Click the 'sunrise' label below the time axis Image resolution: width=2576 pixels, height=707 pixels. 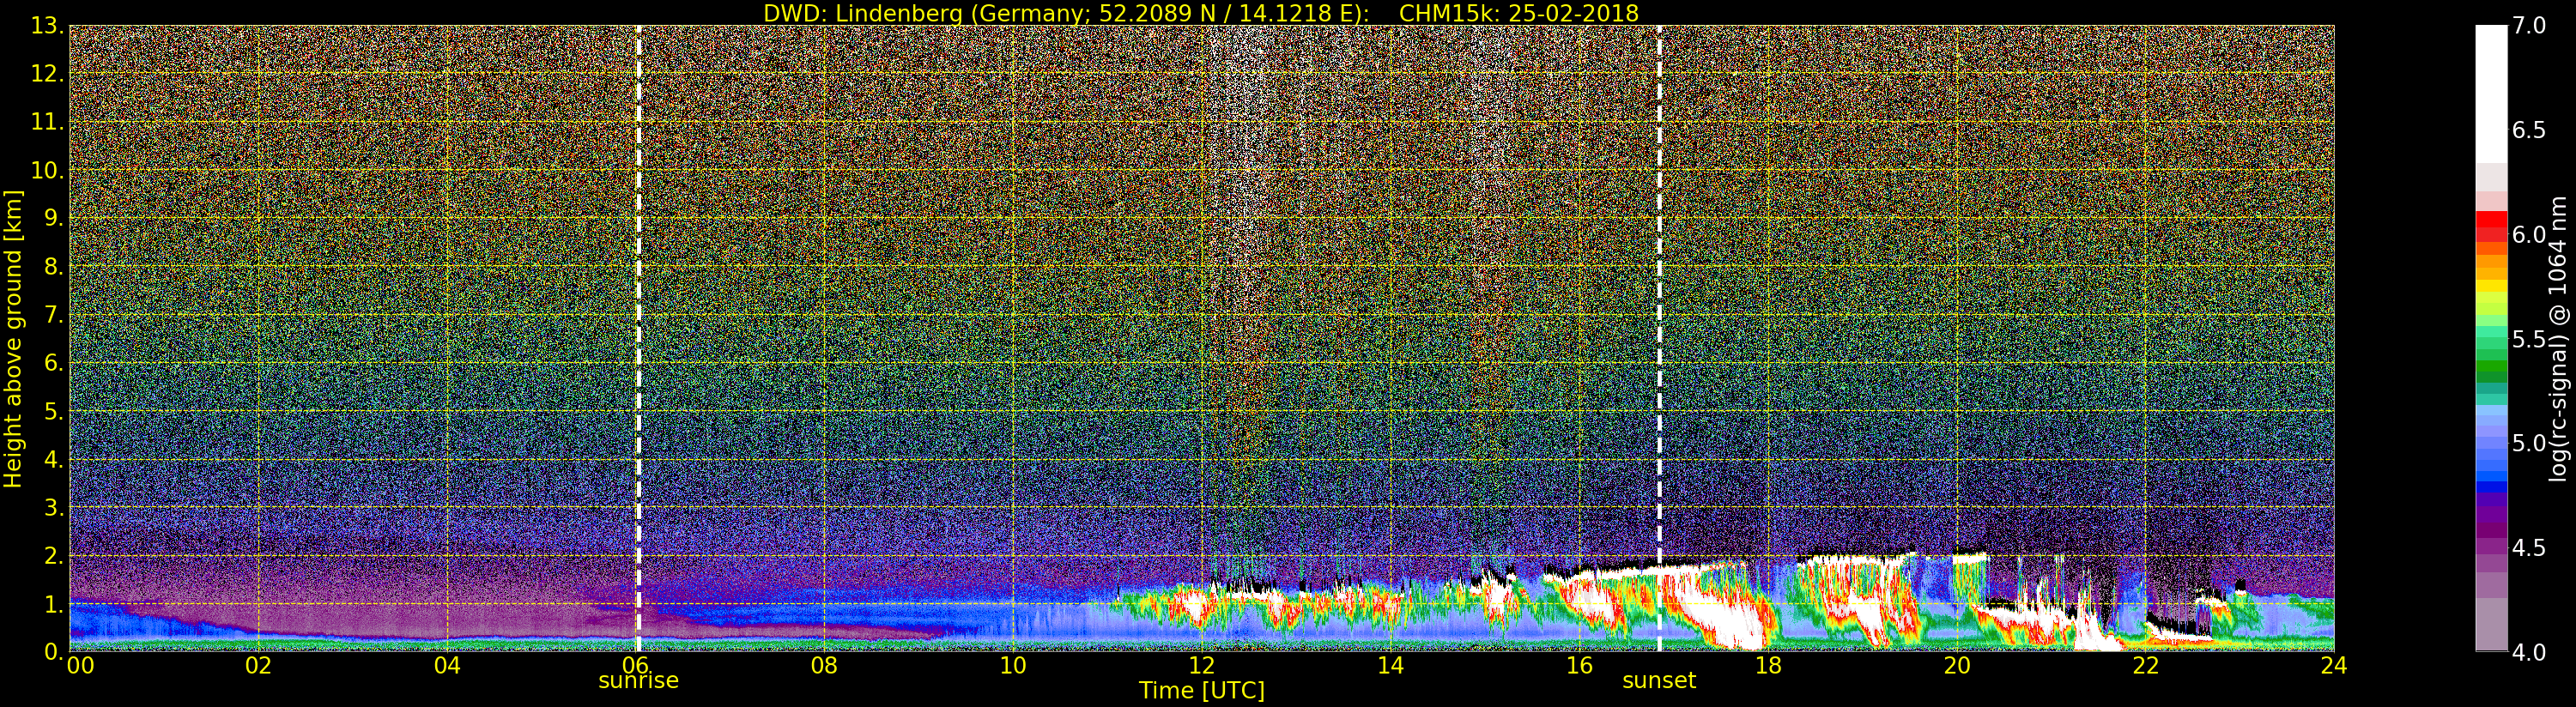click(638, 681)
